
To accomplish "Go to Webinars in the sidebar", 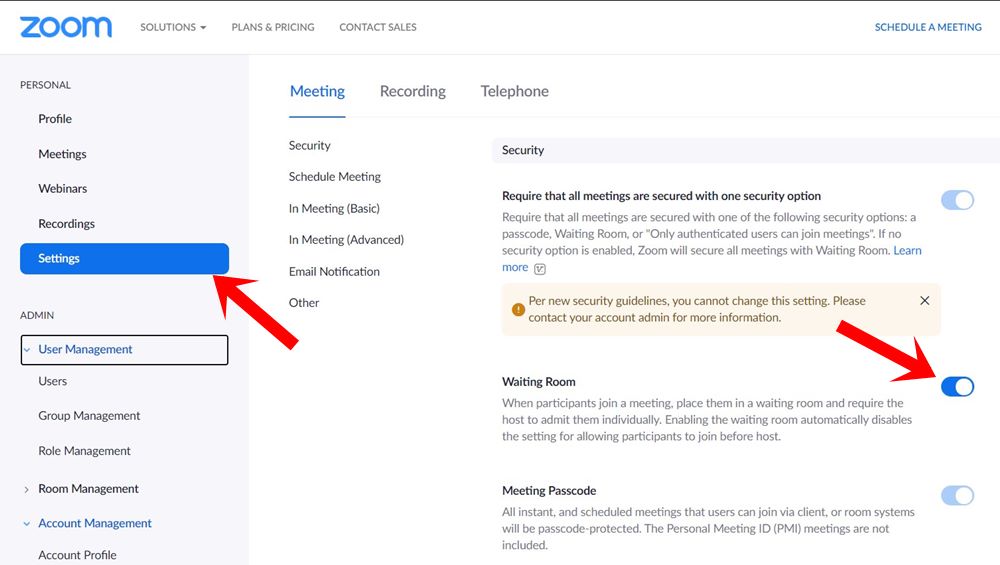I will [62, 189].
